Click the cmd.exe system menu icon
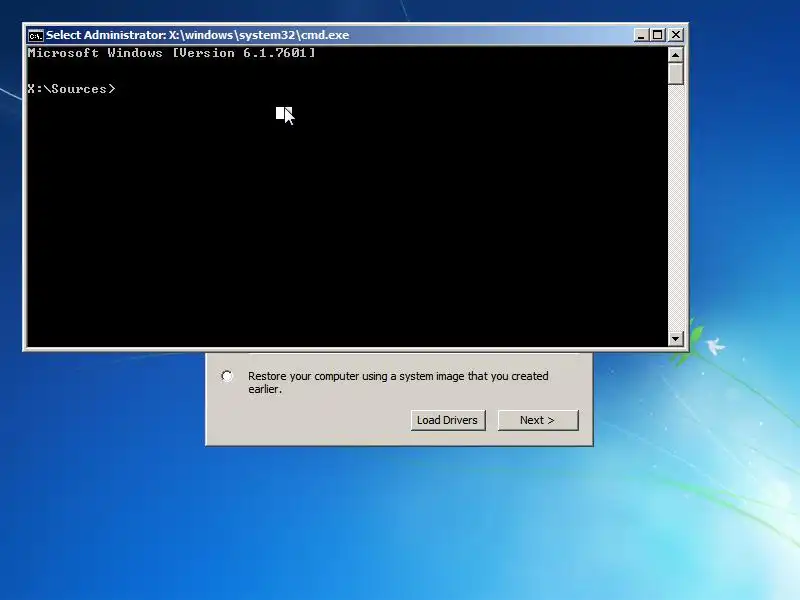This screenshot has height=600, width=800. tap(36, 35)
